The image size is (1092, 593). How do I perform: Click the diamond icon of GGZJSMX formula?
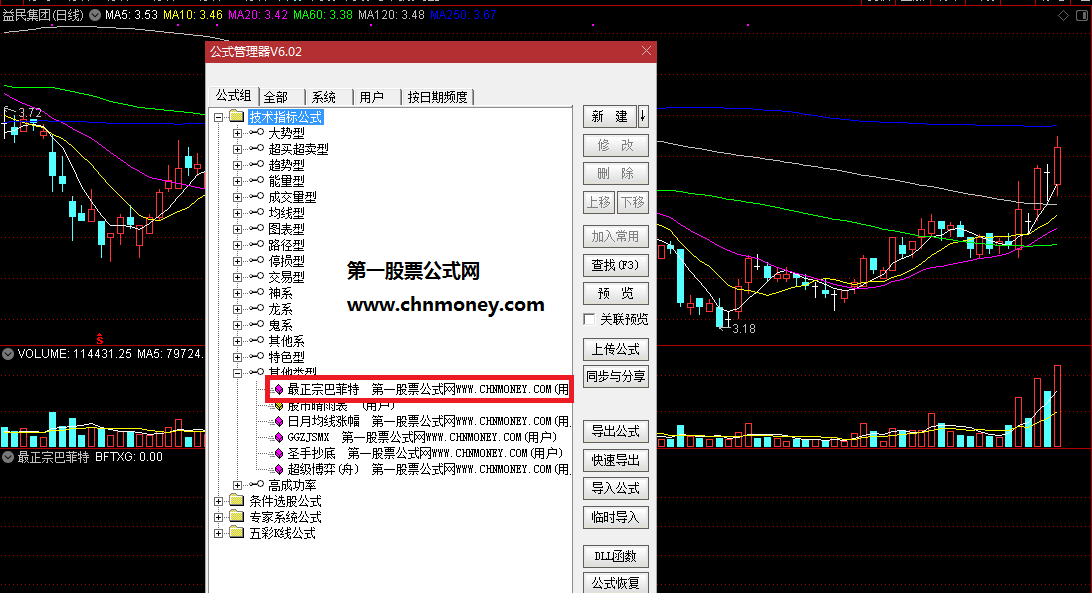click(x=279, y=438)
